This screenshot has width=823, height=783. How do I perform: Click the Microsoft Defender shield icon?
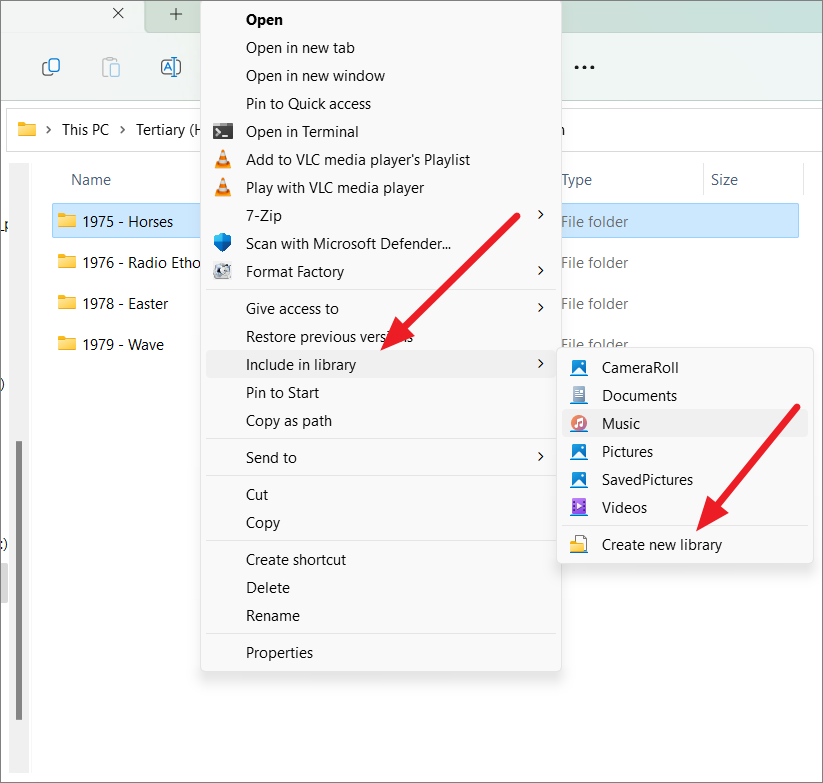223,242
